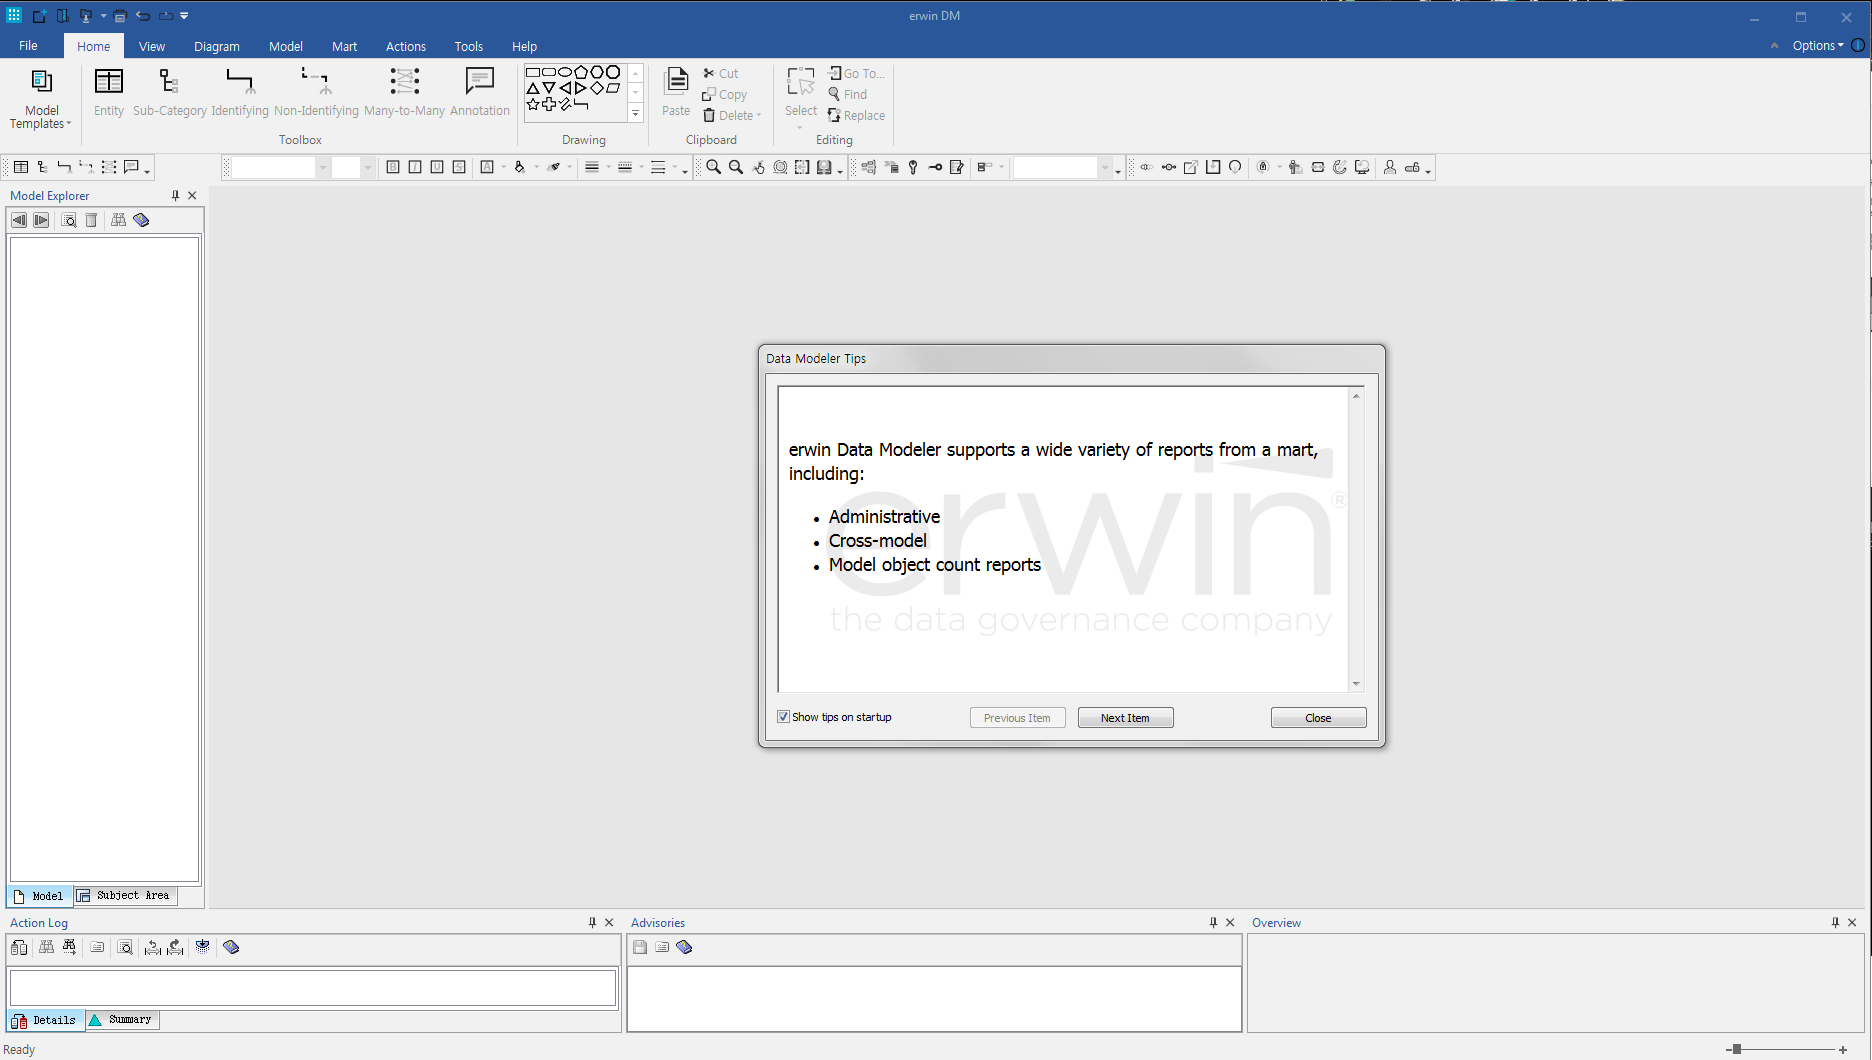Open the Model ribbon tab
The width and height of the screenshot is (1872, 1060).
coord(286,46)
